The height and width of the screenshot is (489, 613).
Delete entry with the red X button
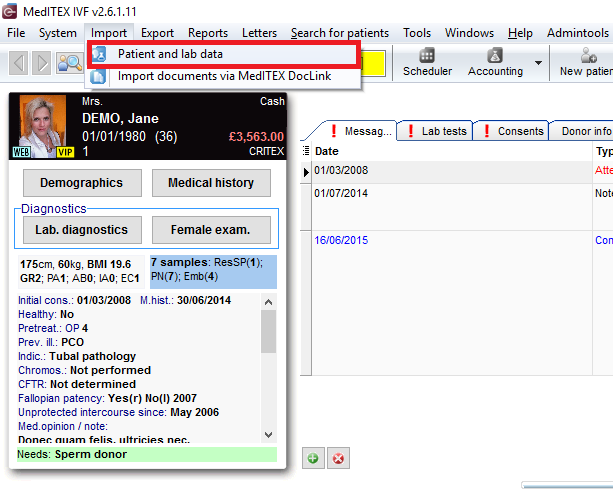[338, 458]
